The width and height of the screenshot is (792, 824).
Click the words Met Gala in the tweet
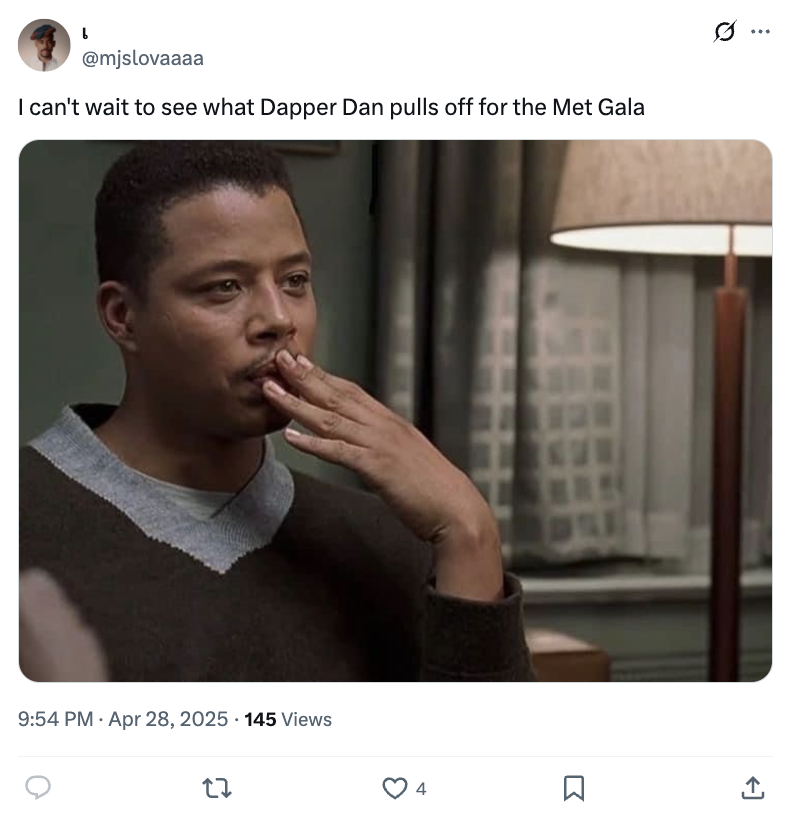click(598, 107)
